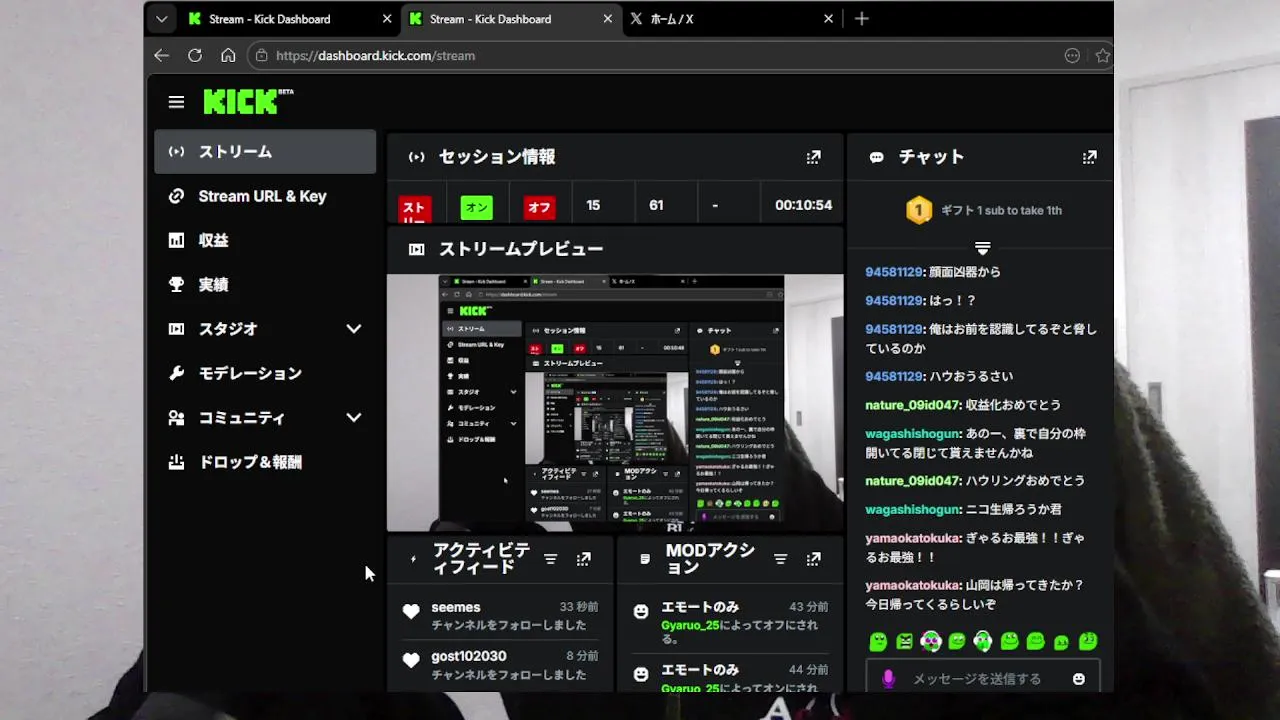
Task: Expand the スタジオ sidebar section
Action: point(353,329)
